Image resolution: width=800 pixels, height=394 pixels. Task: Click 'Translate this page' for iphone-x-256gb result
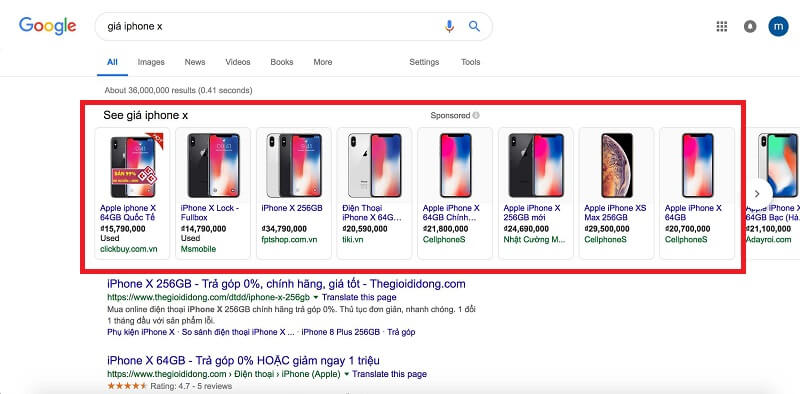coord(359,297)
